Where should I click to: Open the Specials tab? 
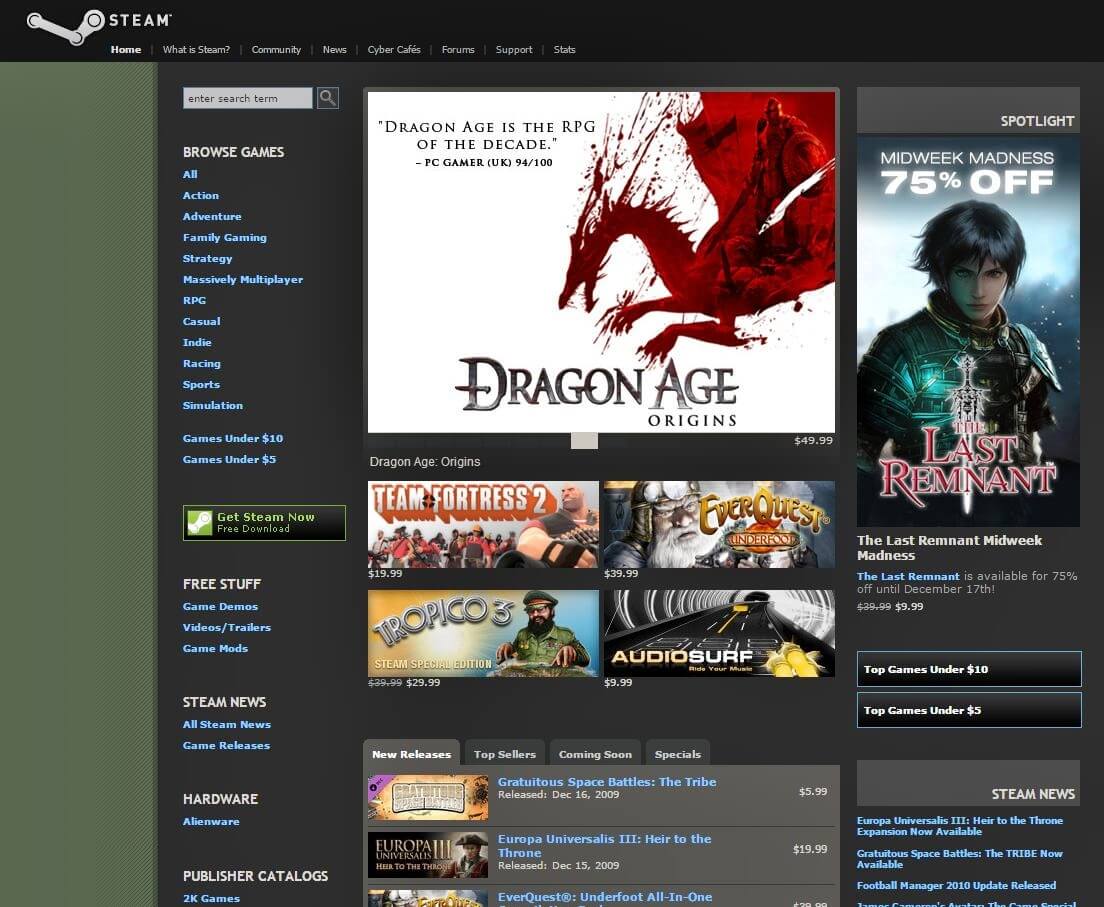pyautogui.click(x=677, y=754)
